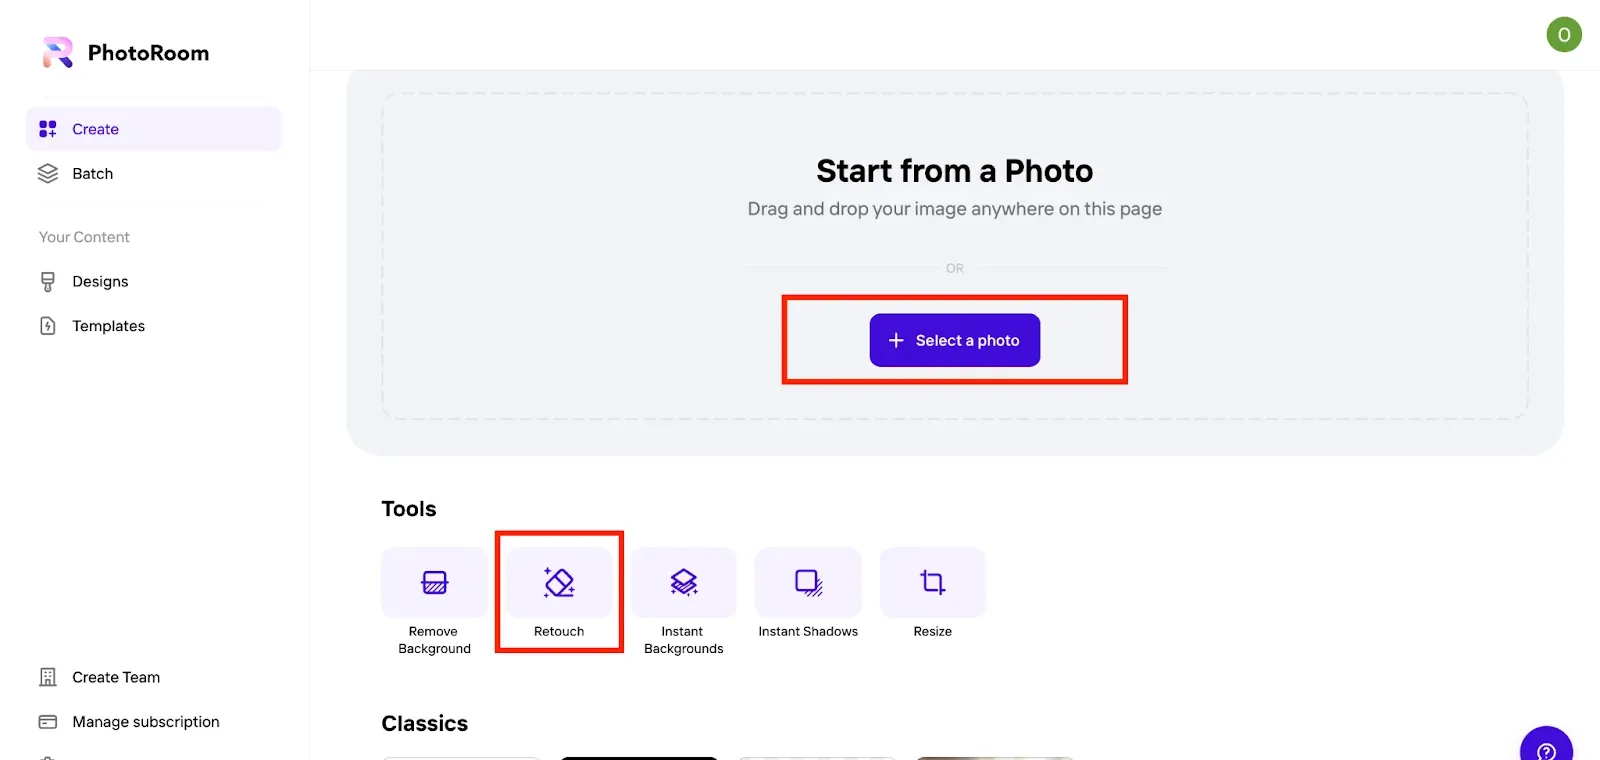Image resolution: width=1600 pixels, height=760 pixels.
Task: Open the first Classics template thumbnail
Action: point(461,758)
